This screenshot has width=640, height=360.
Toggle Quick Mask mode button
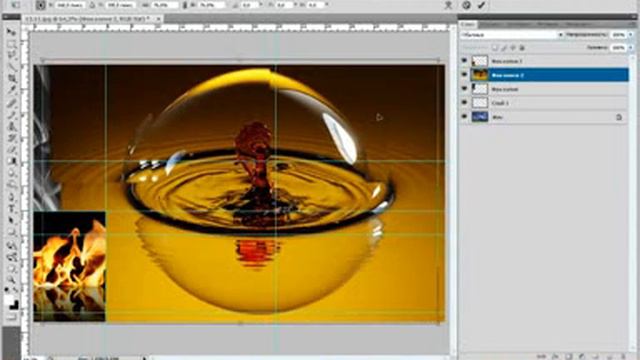click(11, 317)
